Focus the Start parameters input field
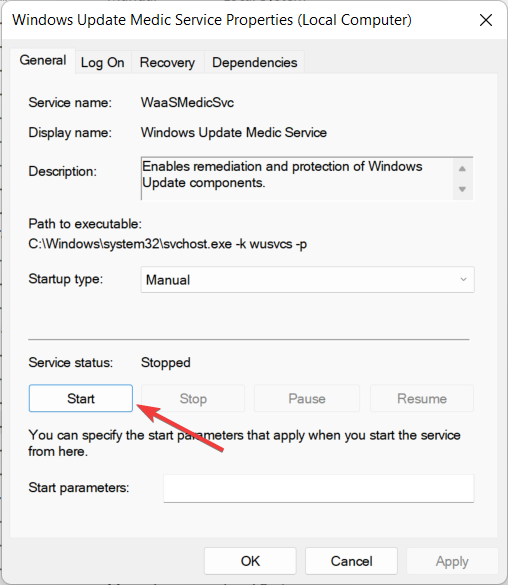 [319, 488]
